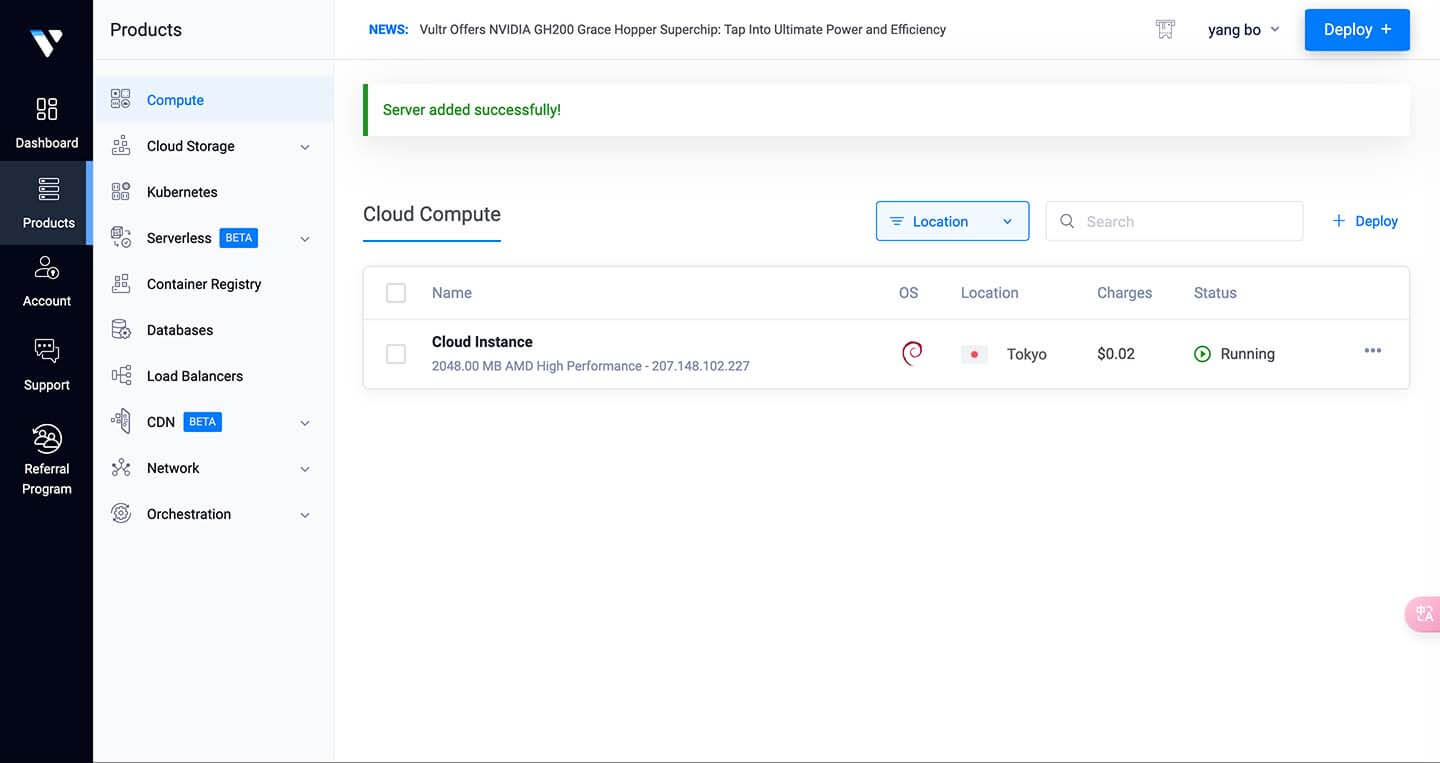
Task: Click the green Running status icon
Action: 1203,354
